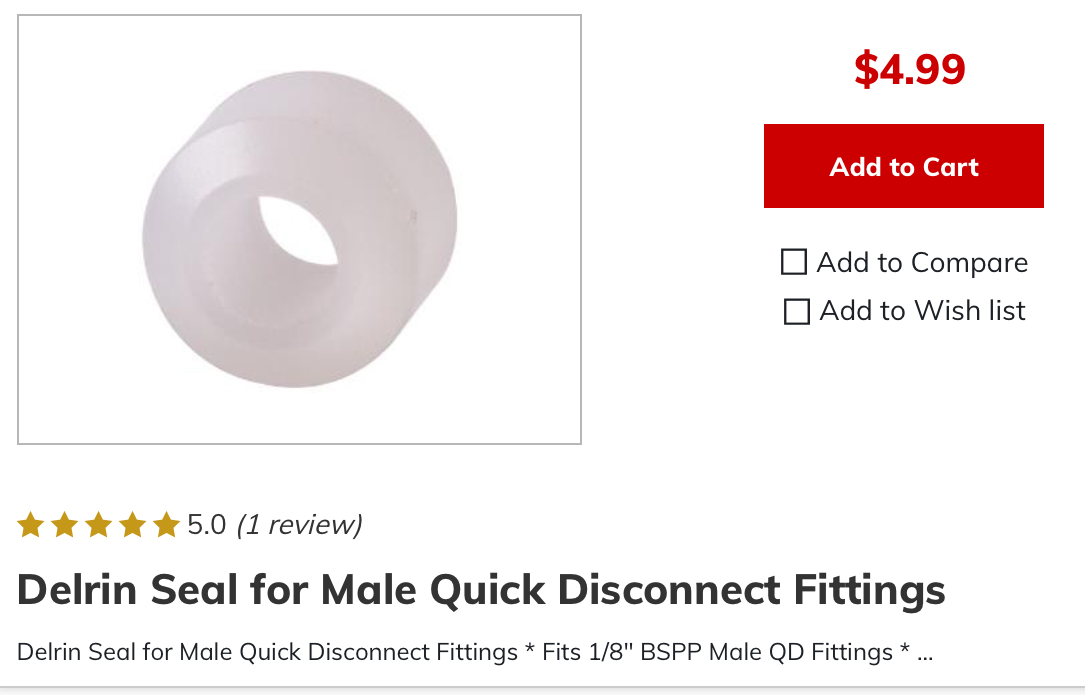Click the 5.0 rating score
This screenshot has height=695, width=1085.
tap(206, 525)
